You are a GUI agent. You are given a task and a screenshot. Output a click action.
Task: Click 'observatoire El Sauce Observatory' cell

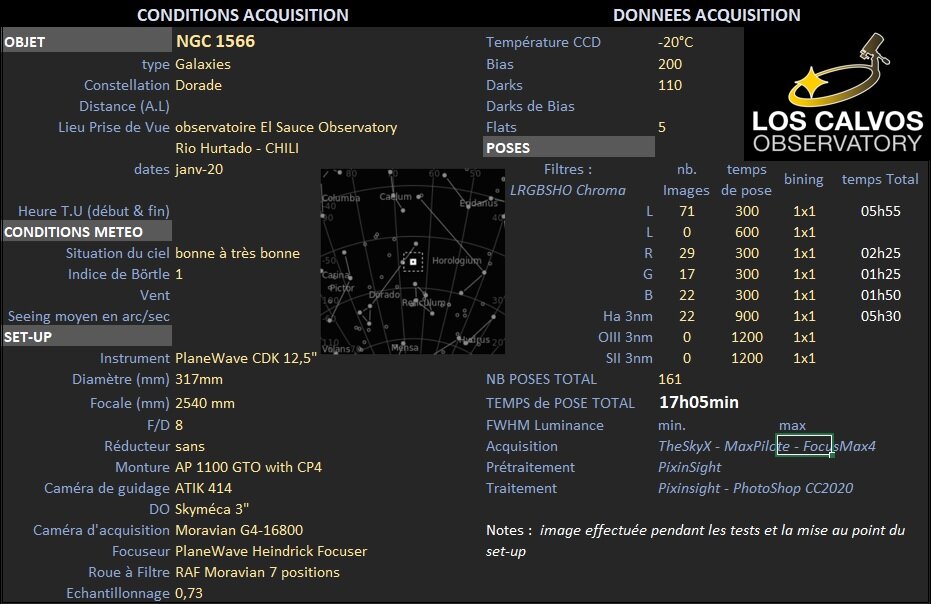[286, 127]
